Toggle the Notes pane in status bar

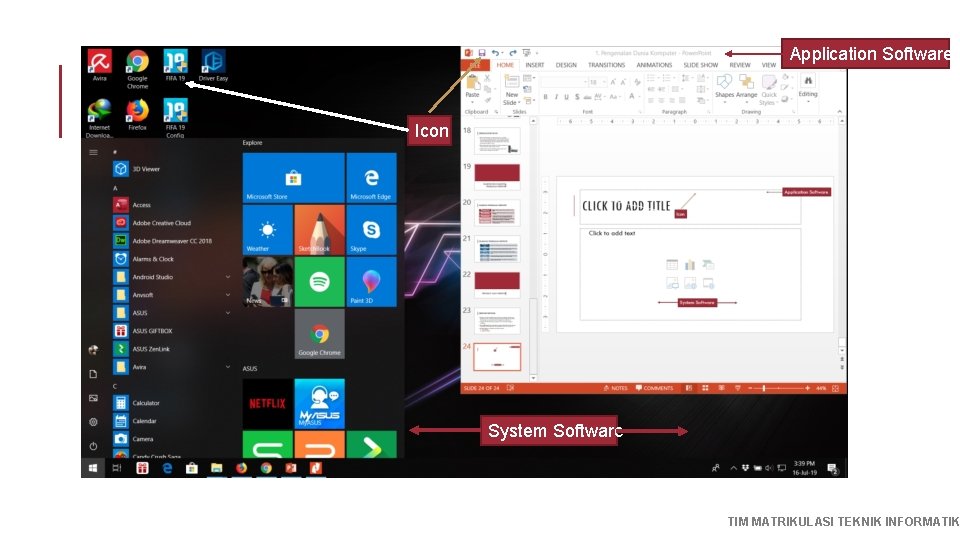tap(615, 388)
